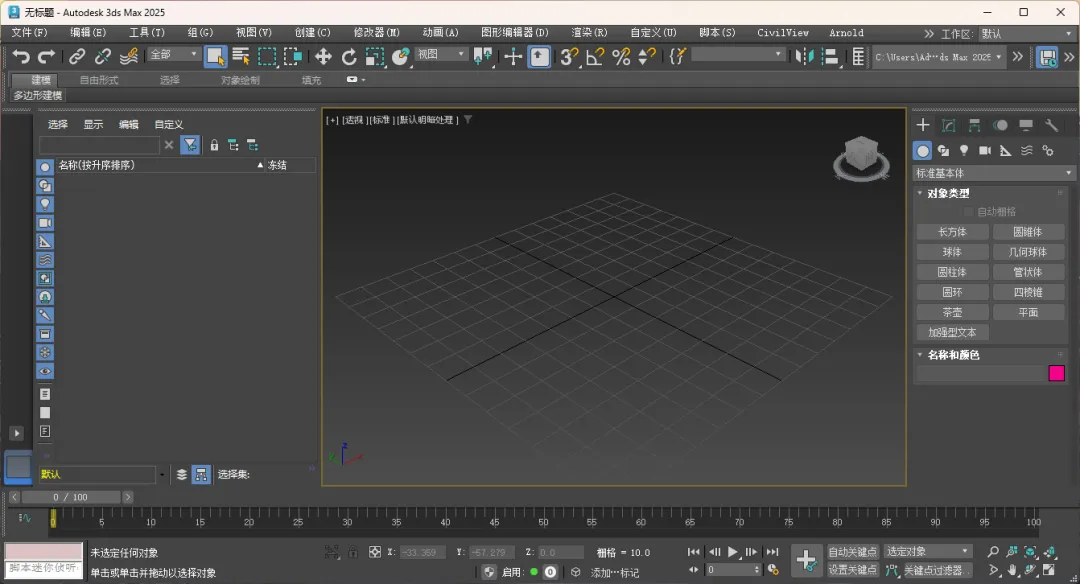Open the 渲染(R) menu
This screenshot has width=1080, height=584.
click(x=589, y=33)
